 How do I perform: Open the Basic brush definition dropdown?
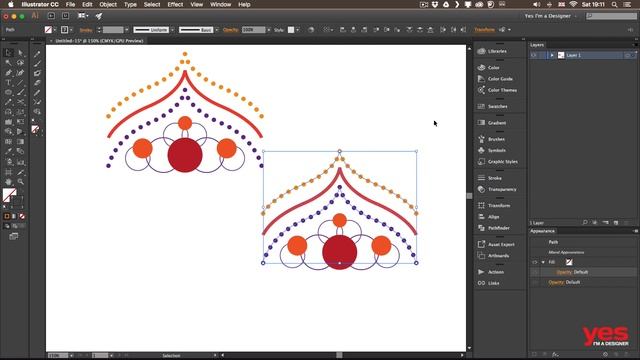(x=217, y=30)
